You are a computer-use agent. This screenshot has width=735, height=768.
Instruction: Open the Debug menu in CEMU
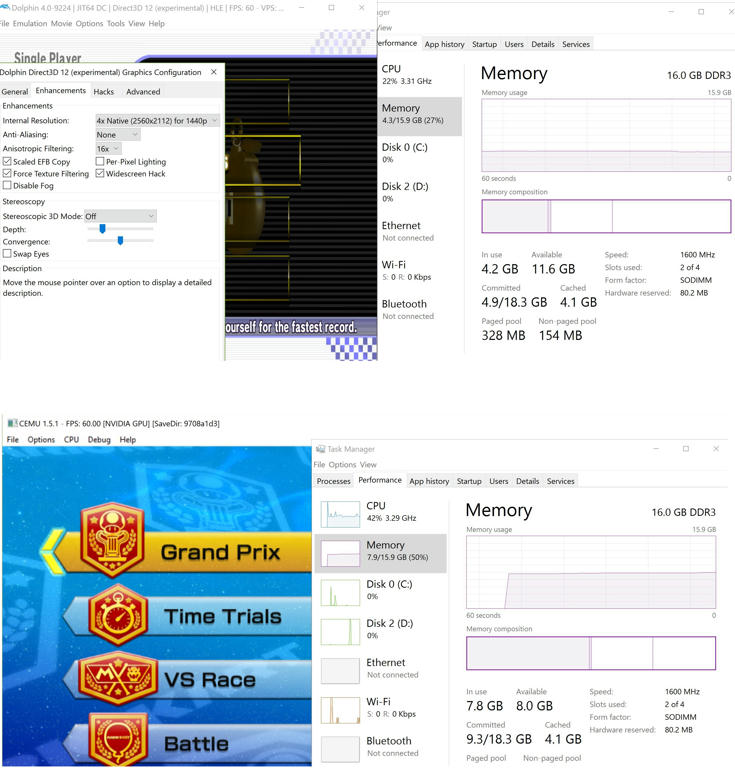pos(99,440)
